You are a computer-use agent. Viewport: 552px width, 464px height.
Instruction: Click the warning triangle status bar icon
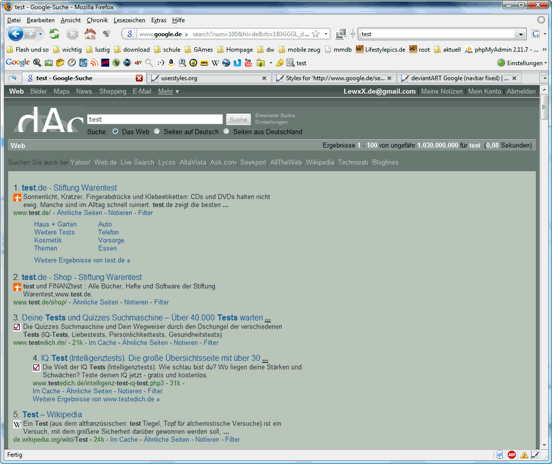(524, 455)
